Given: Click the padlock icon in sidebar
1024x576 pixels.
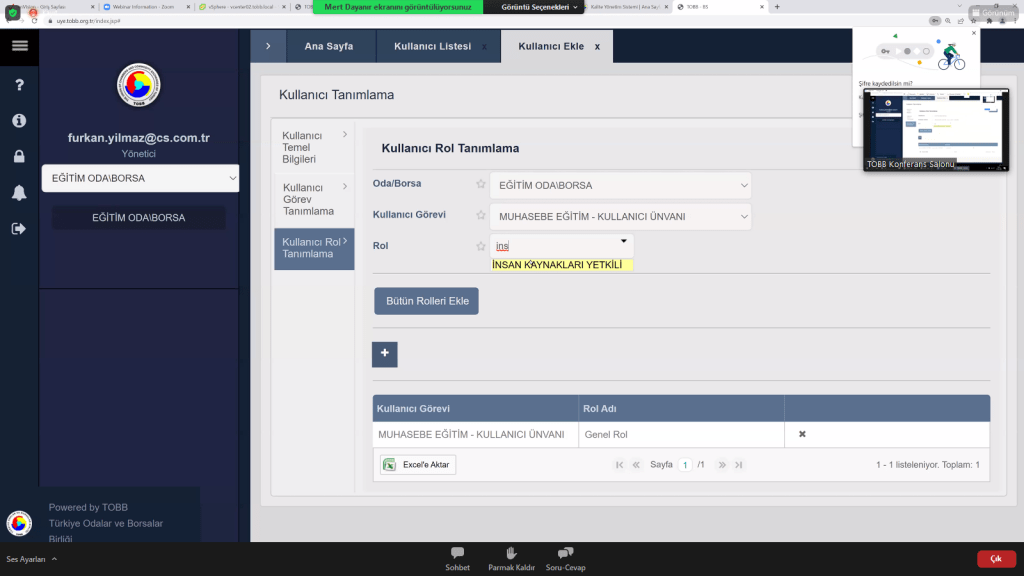Looking at the screenshot, I should tap(19, 156).
